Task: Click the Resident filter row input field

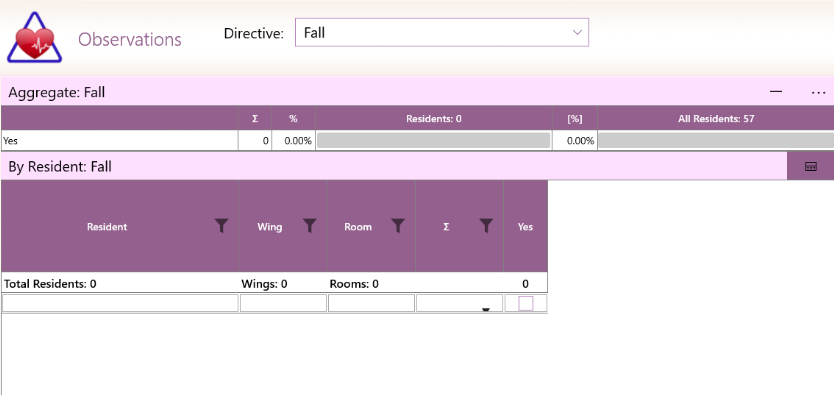Action: pos(120,303)
